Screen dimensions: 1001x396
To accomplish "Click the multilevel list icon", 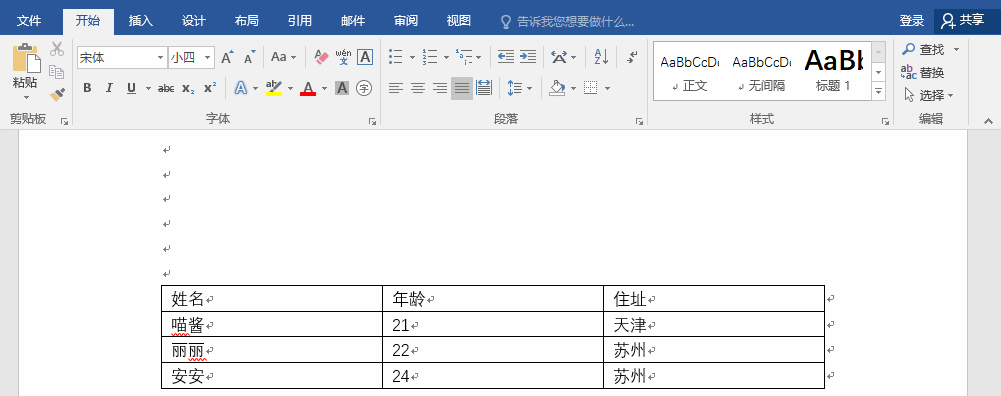I will (x=464, y=57).
